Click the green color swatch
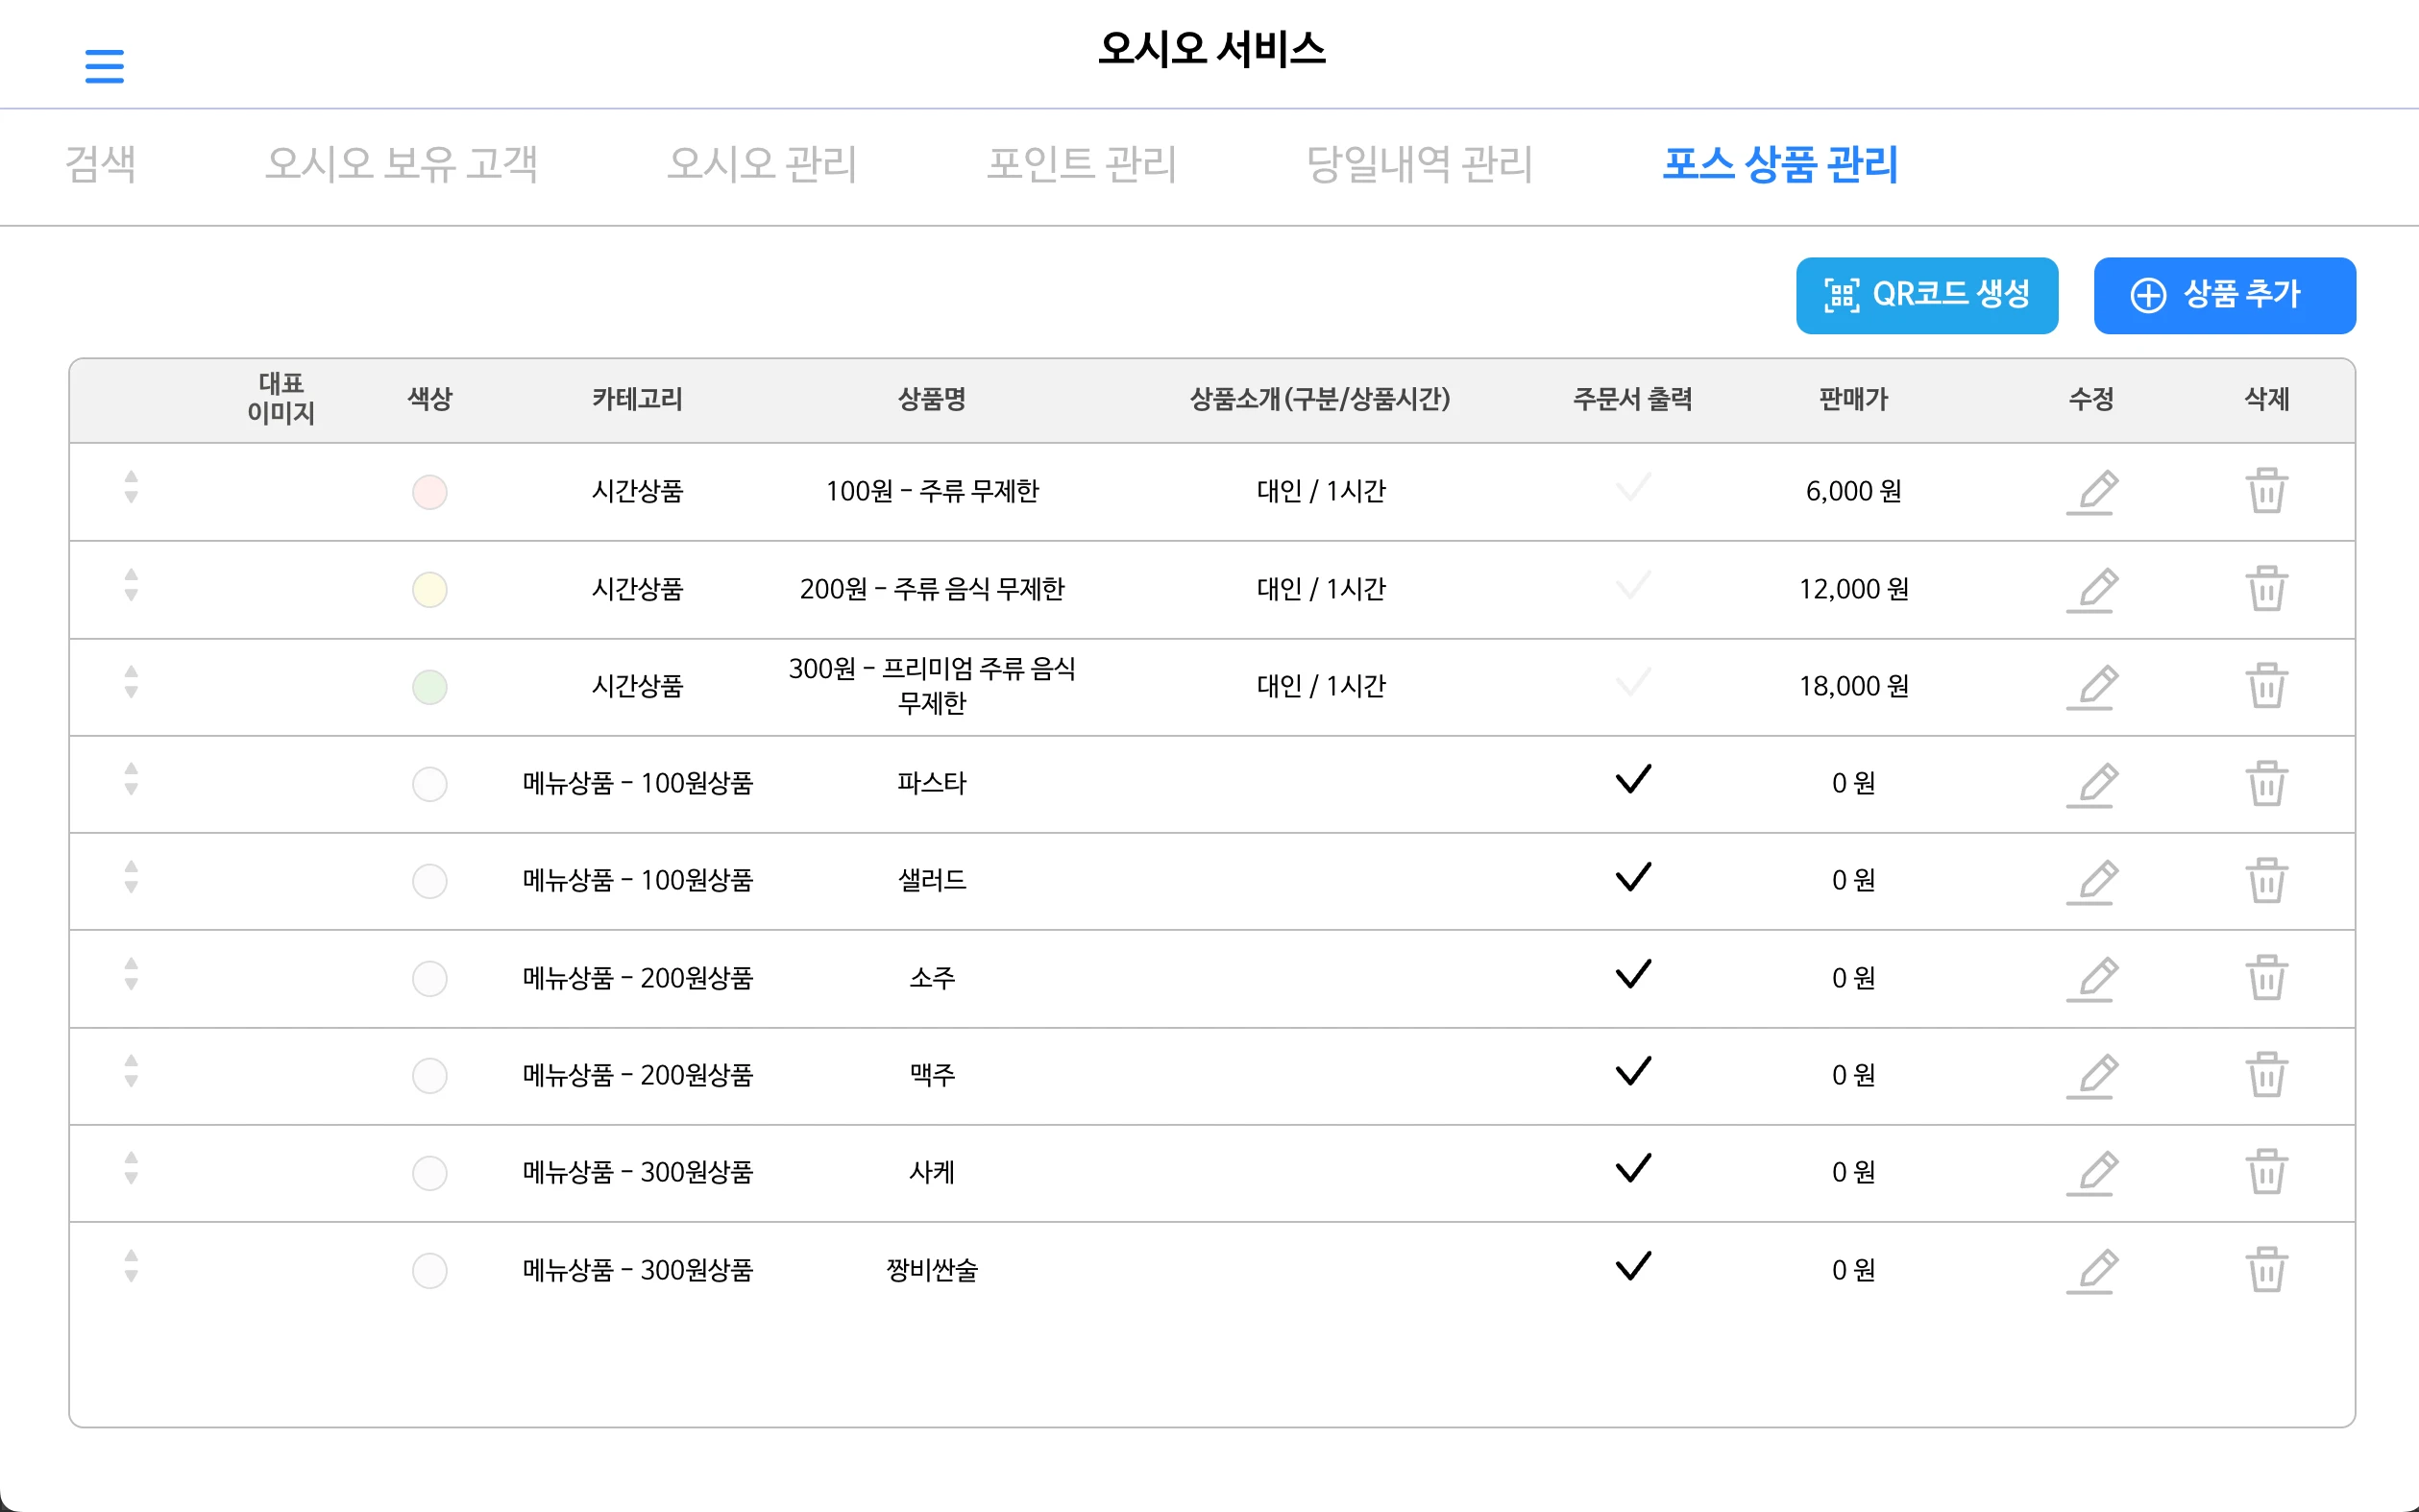This screenshot has height=1512, width=2419. (x=430, y=687)
